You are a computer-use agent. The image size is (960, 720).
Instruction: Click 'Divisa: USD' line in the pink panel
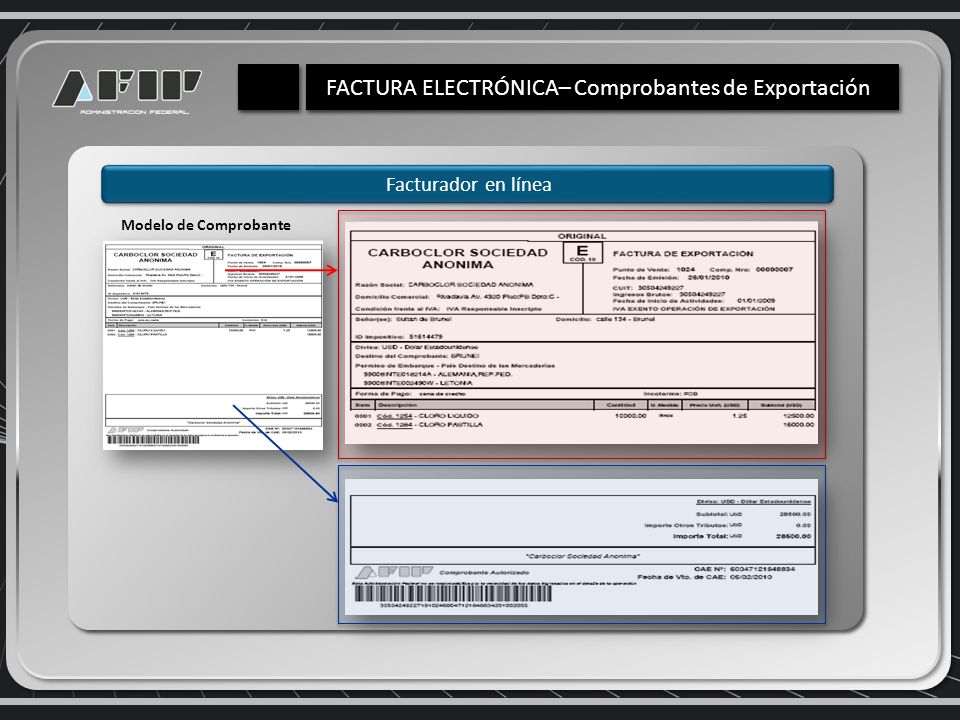pyautogui.click(x=416, y=347)
